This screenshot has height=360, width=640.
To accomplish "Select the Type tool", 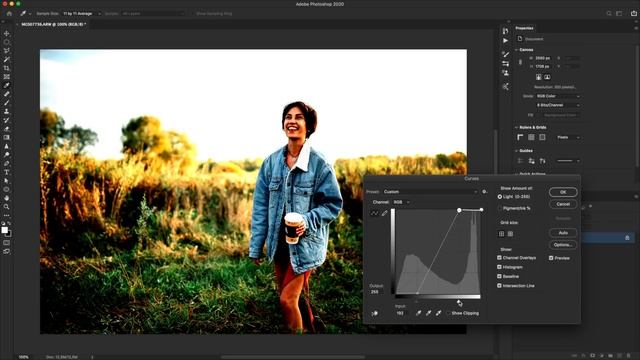I will tap(7, 172).
